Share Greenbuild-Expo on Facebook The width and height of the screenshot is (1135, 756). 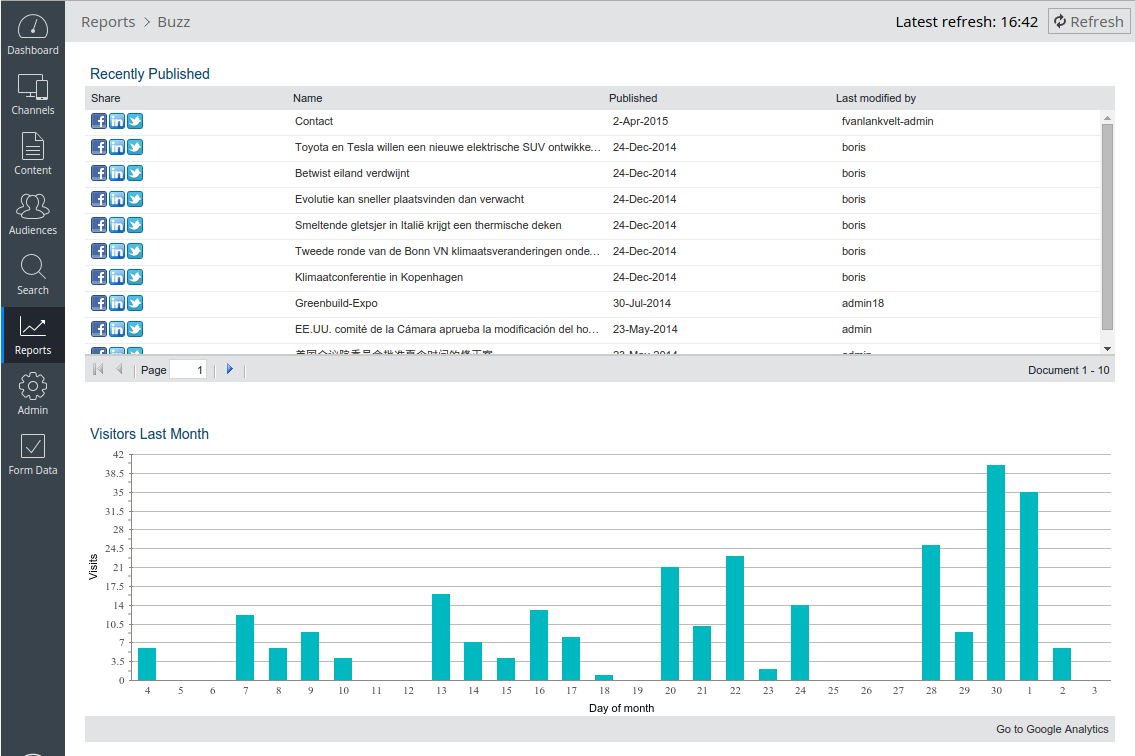point(98,303)
